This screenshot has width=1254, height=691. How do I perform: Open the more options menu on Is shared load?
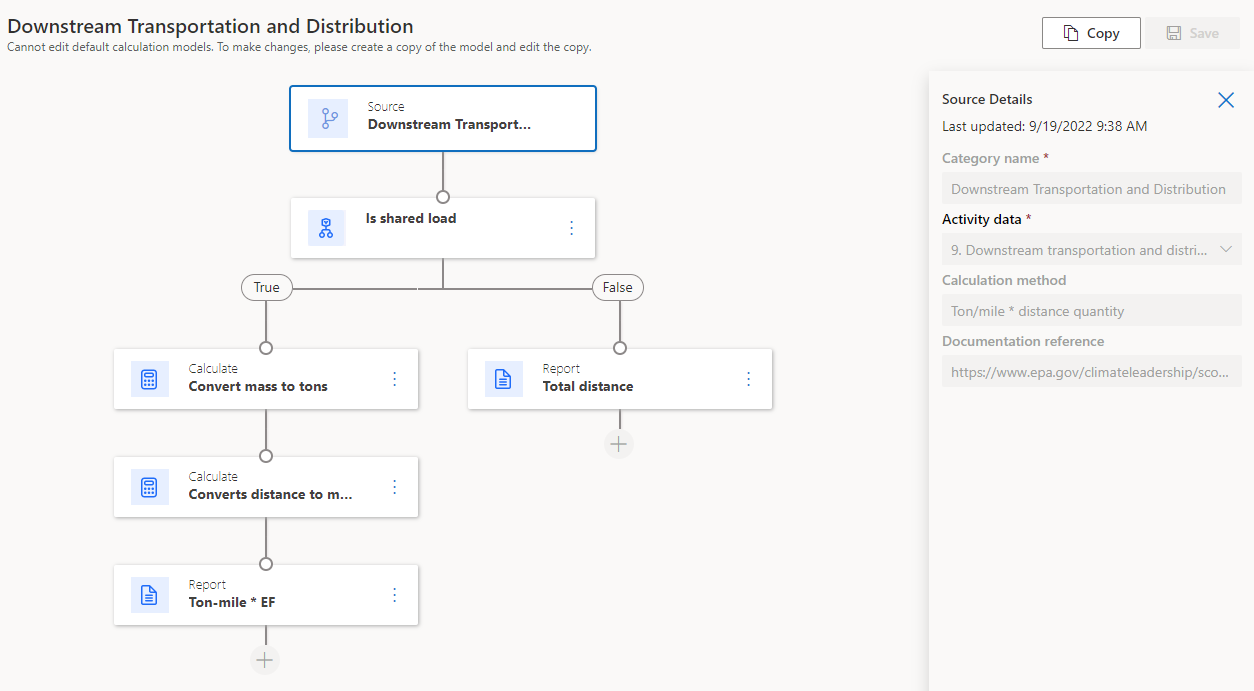click(572, 228)
